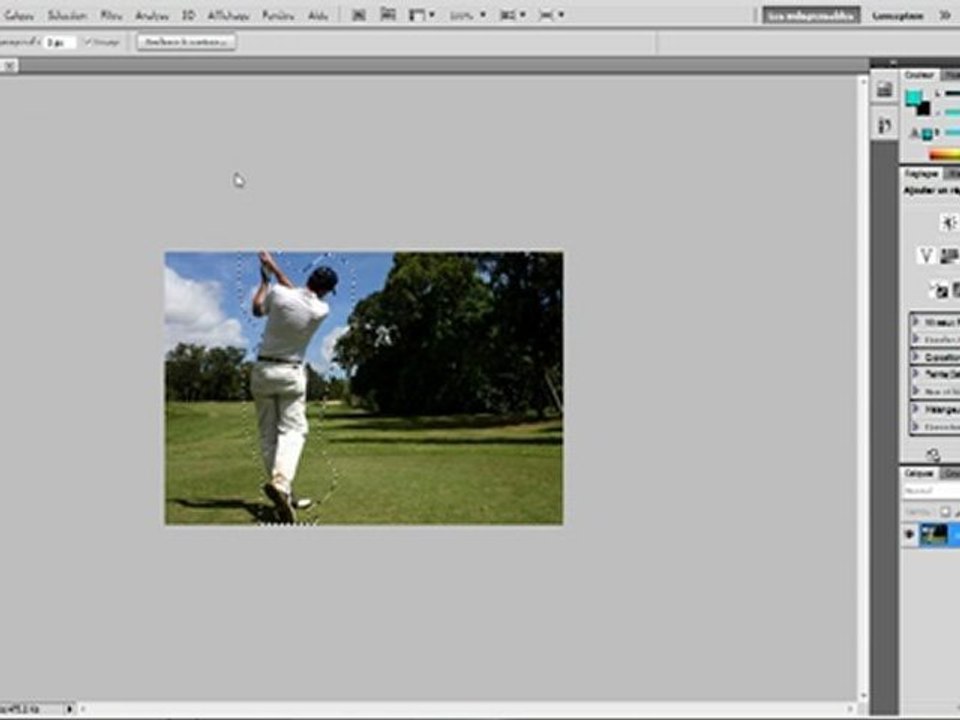The height and width of the screenshot is (720, 960).
Task: Open the Affichage menu
Action: tap(228, 15)
